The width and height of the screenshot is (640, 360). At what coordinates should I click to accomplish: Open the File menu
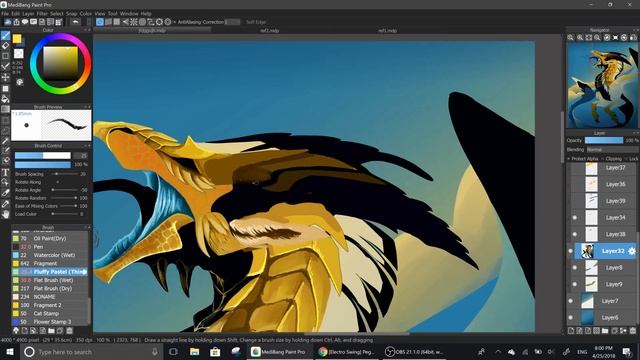tap(5, 13)
